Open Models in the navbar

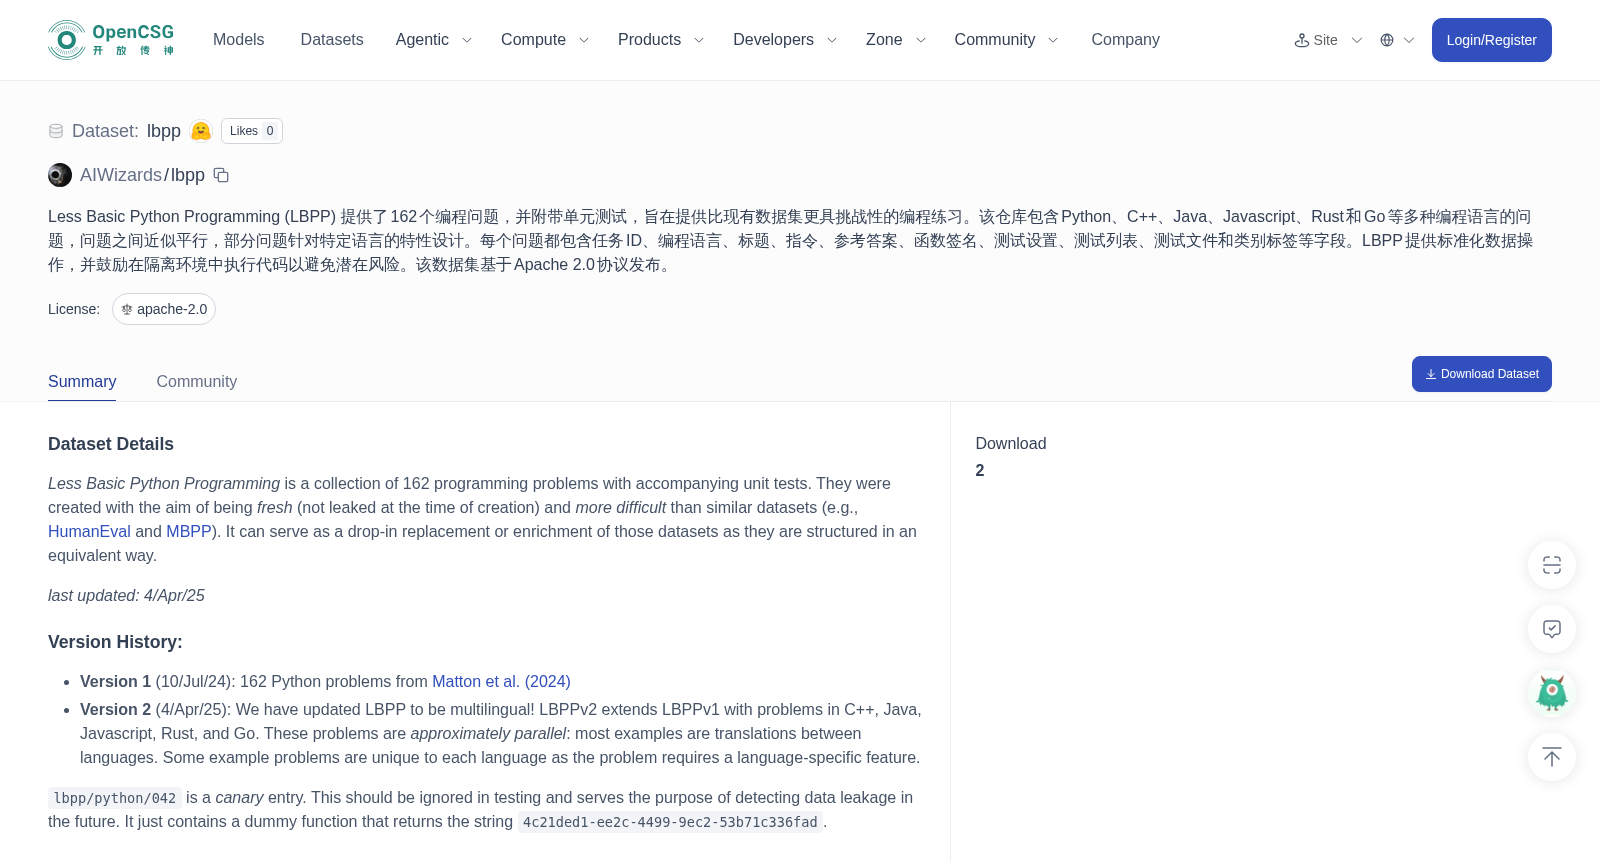pyautogui.click(x=239, y=40)
